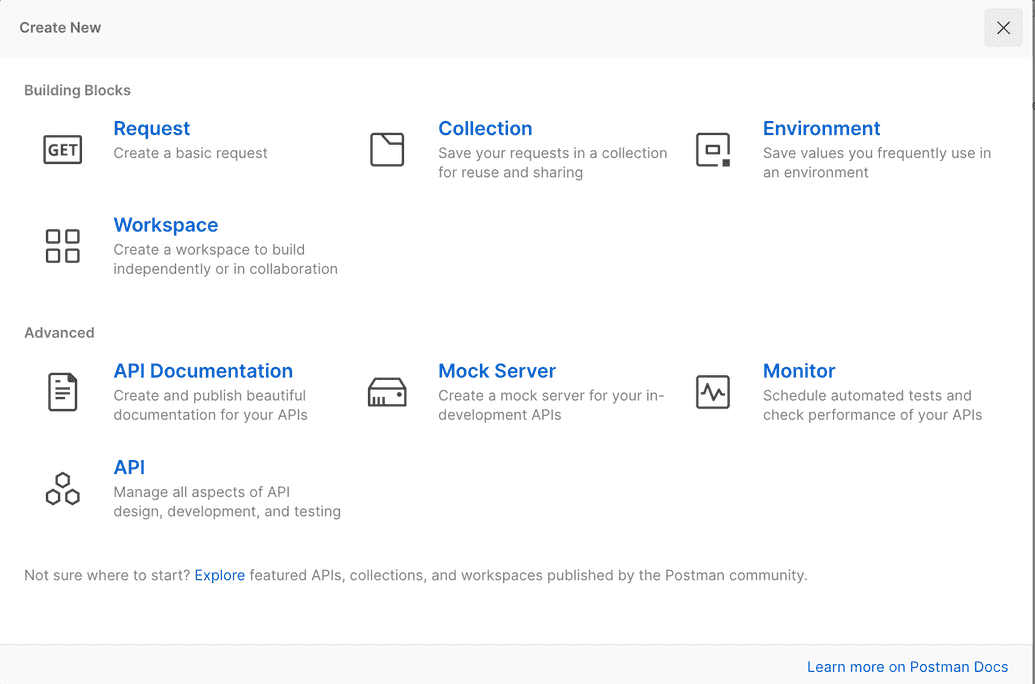Click the API Documentation page icon
Screen dimensions: 1035x684
[63, 391]
